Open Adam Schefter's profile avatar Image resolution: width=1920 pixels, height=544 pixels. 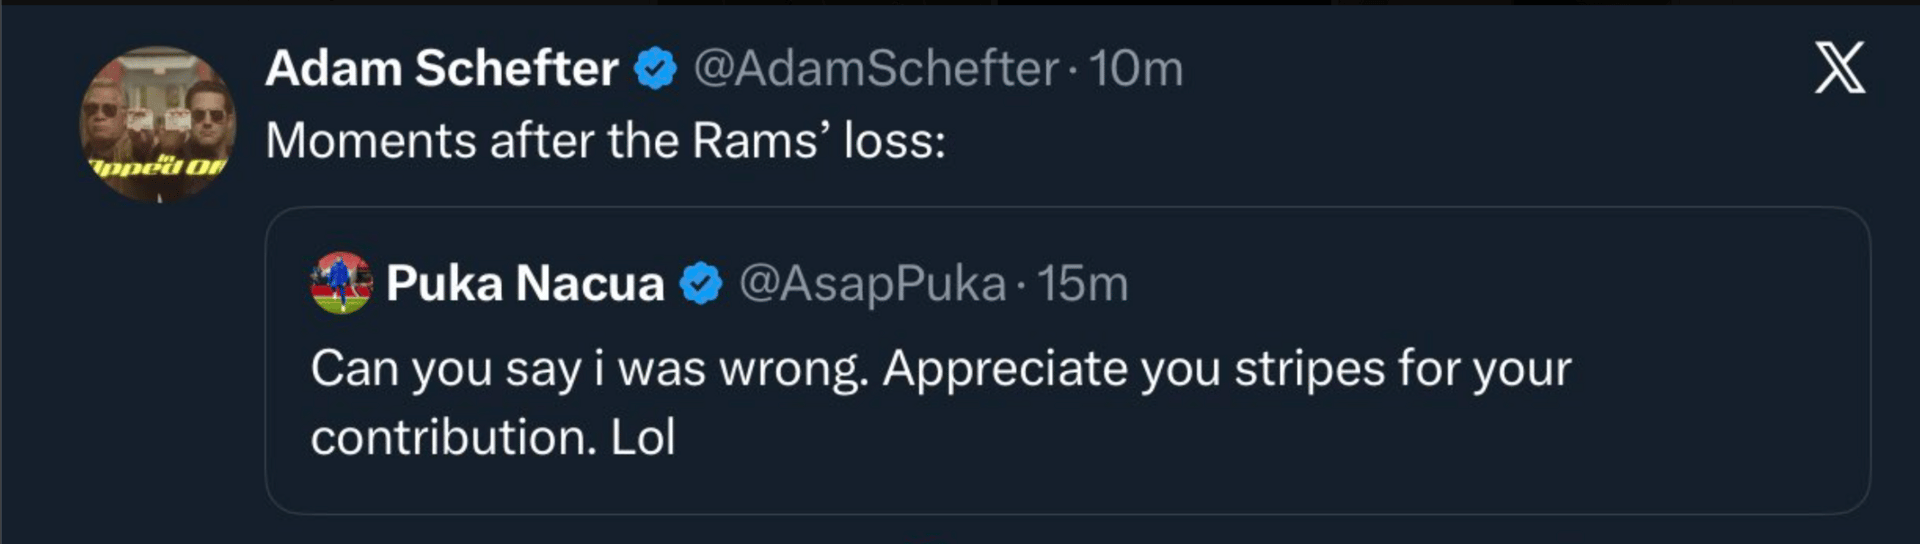(x=158, y=120)
